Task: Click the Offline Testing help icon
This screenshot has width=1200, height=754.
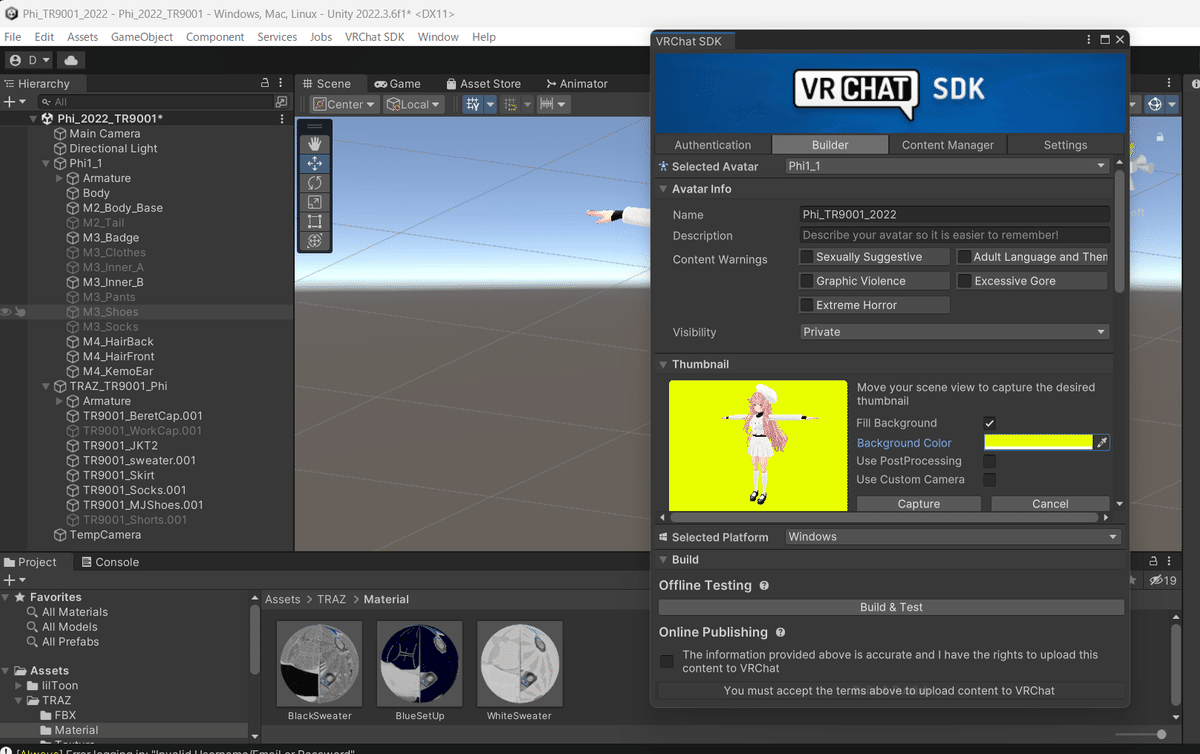Action: (764, 585)
